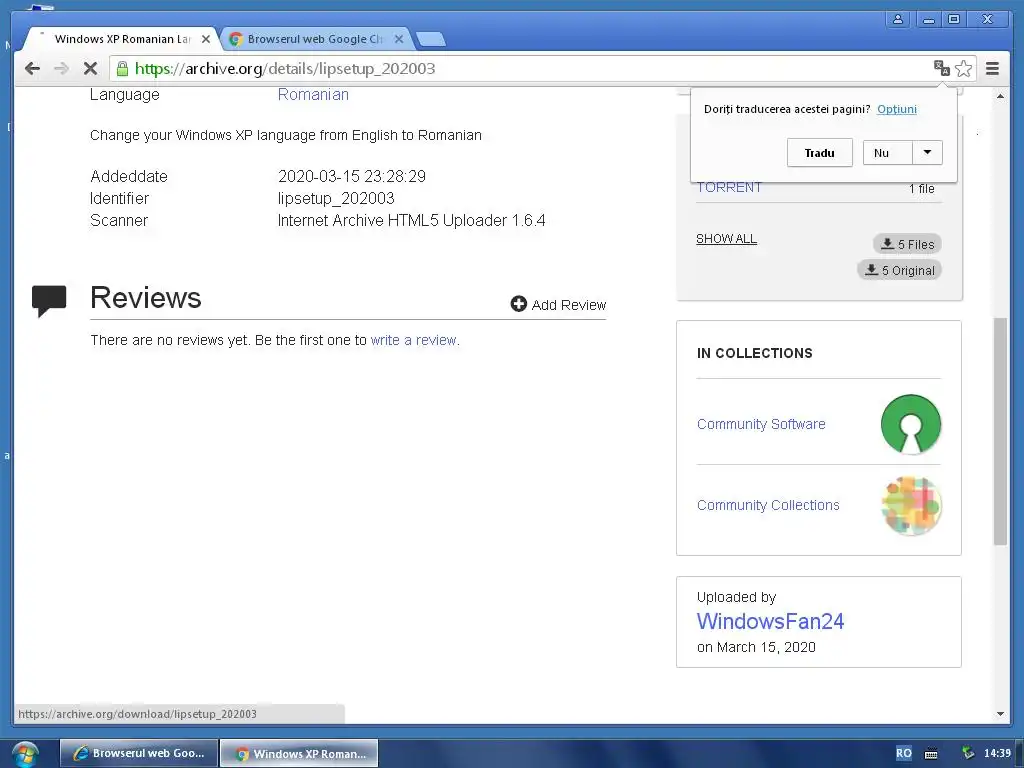Screen dimensions: 1024x768
Task: Click the 2020-03-15 23:28:29 Addeddate value
Action: click(x=351, y=176)
